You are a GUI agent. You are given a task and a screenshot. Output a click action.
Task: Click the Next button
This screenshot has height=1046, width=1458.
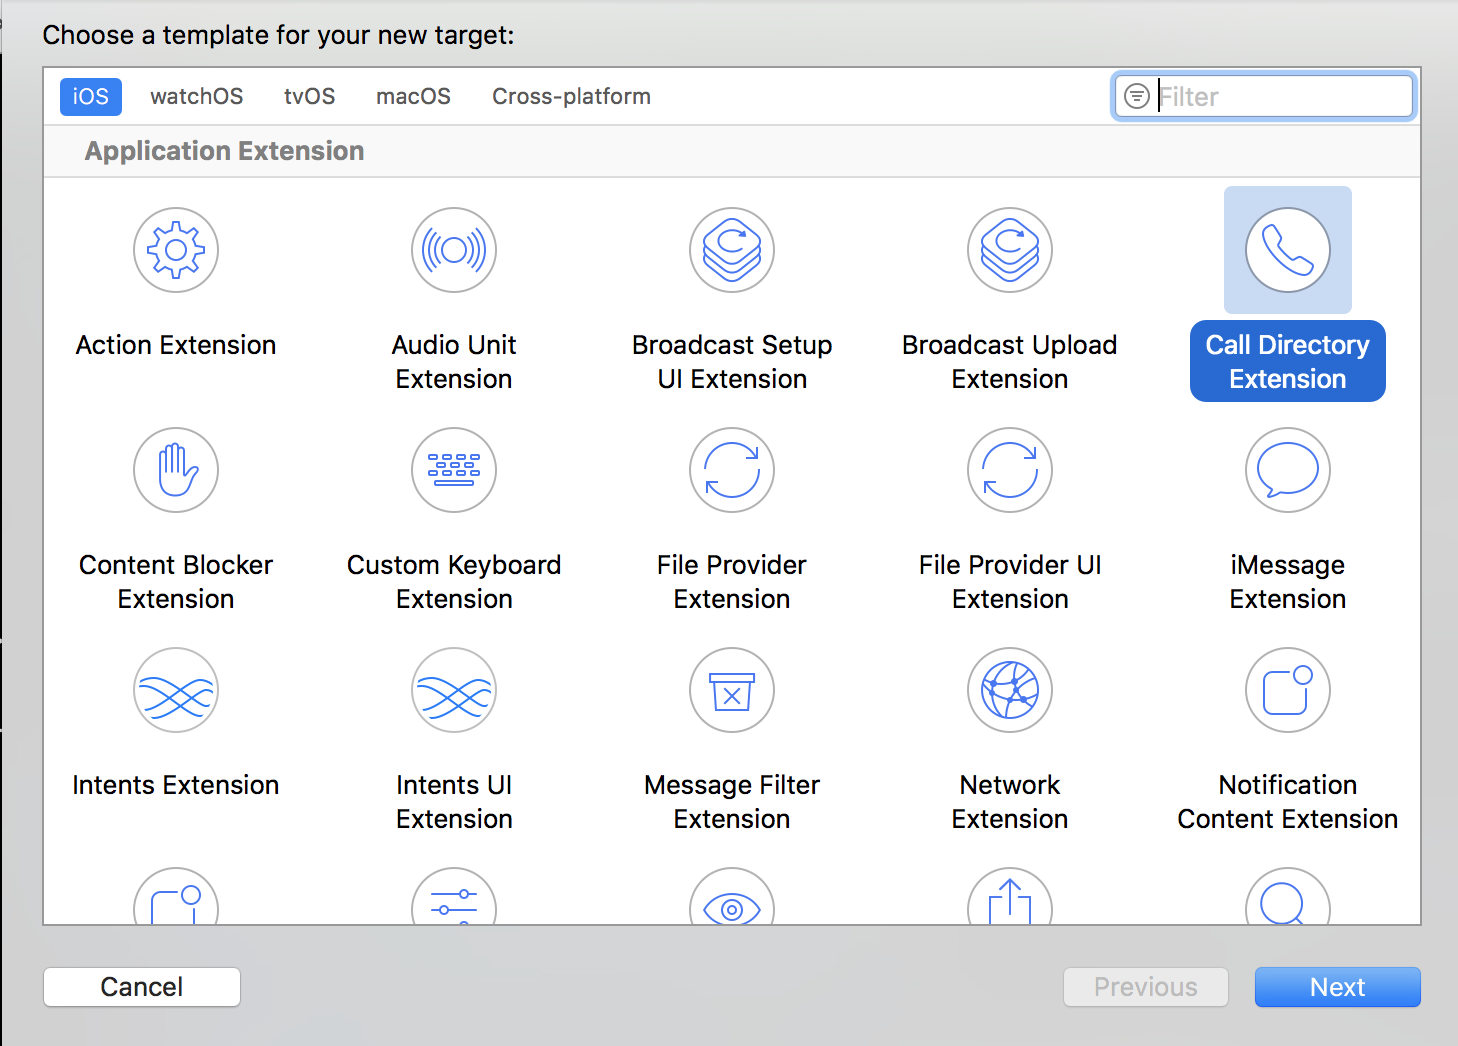point(1338,987)
